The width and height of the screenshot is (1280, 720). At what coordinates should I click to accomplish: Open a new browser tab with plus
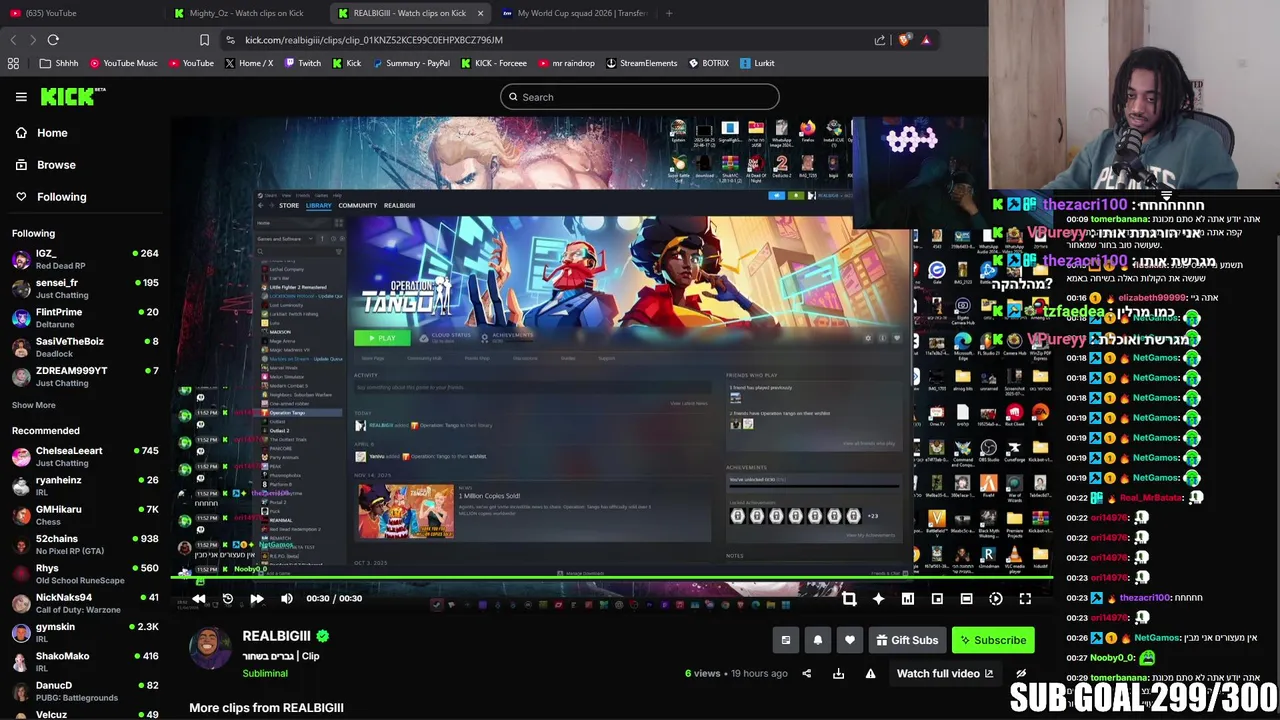point(669,13)
